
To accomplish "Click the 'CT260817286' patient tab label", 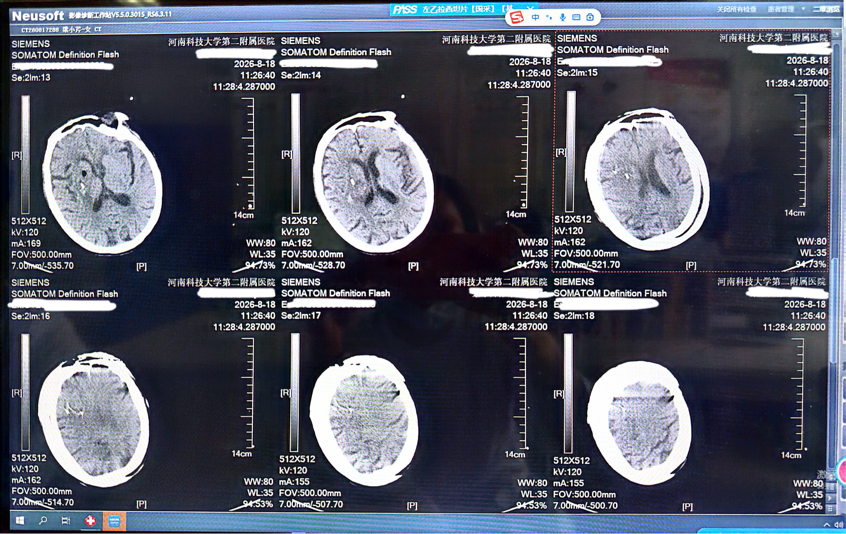I will click(40, 30).
